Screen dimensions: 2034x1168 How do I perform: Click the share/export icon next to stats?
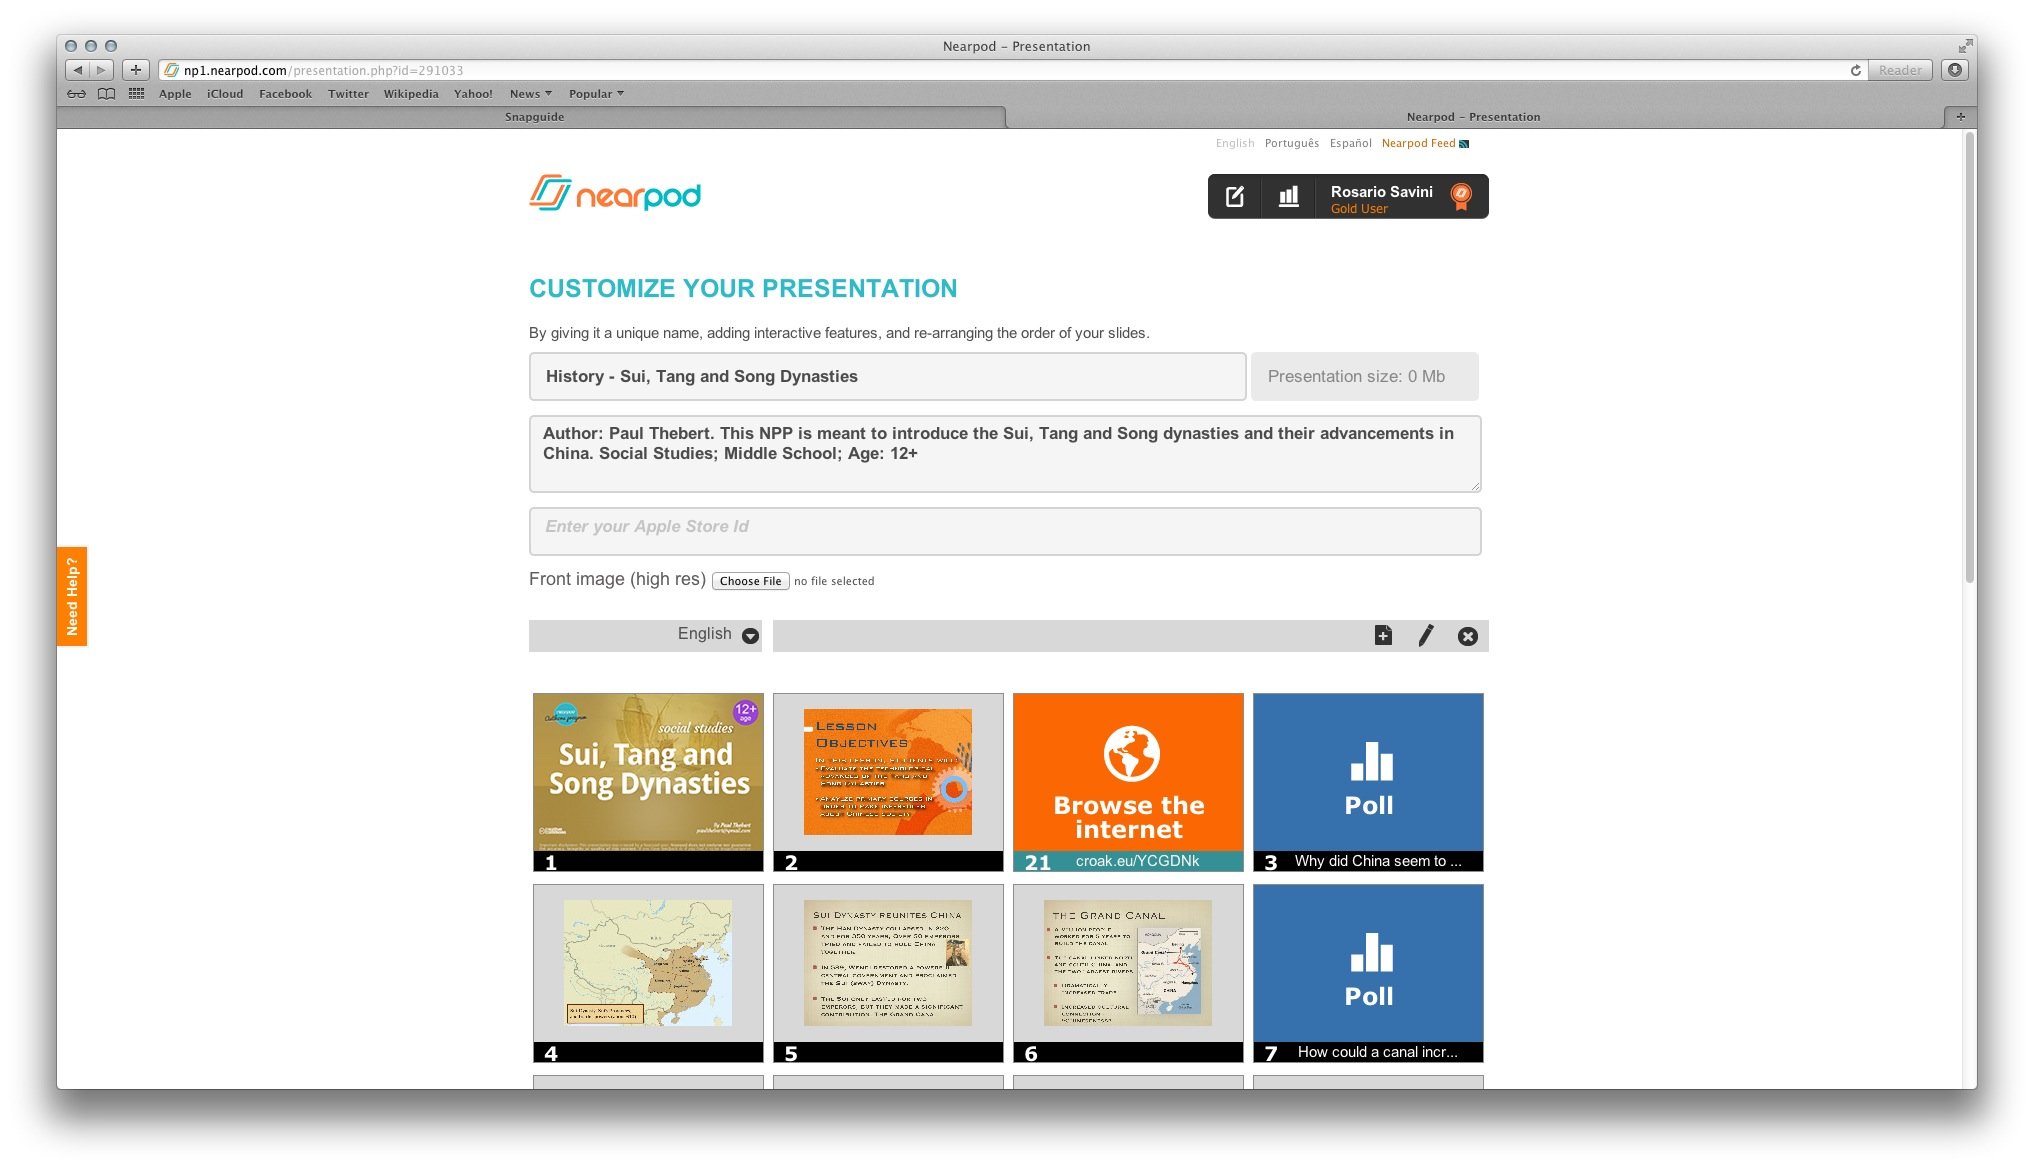[x=1234, y=197]
